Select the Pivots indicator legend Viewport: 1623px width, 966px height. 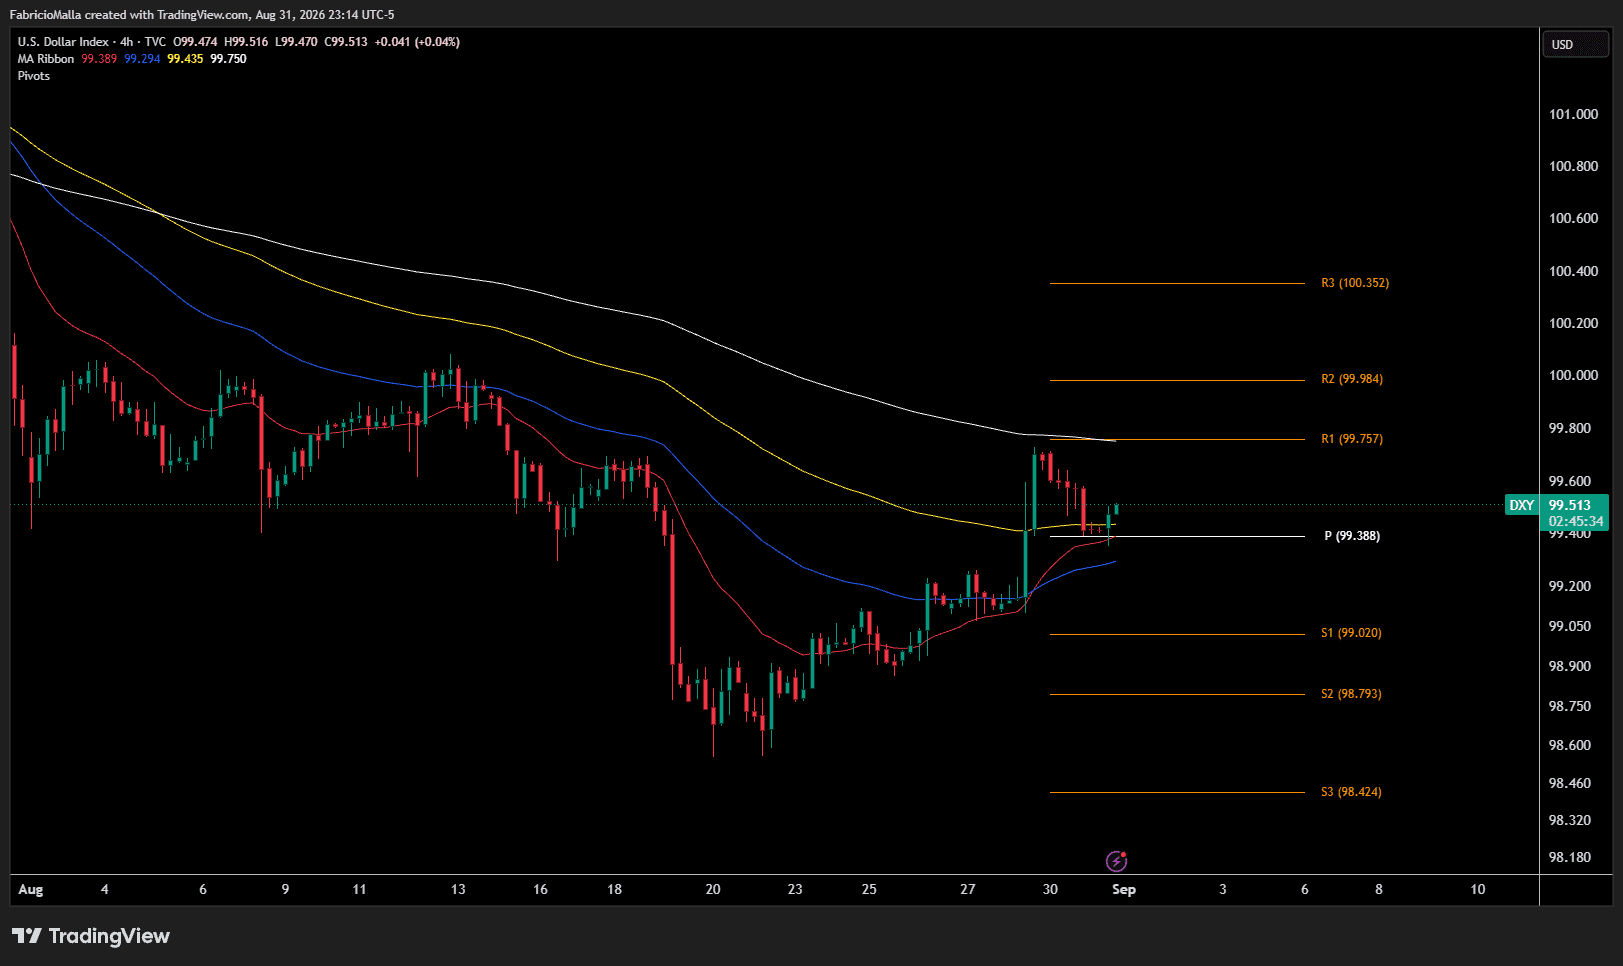click(34, 76)
